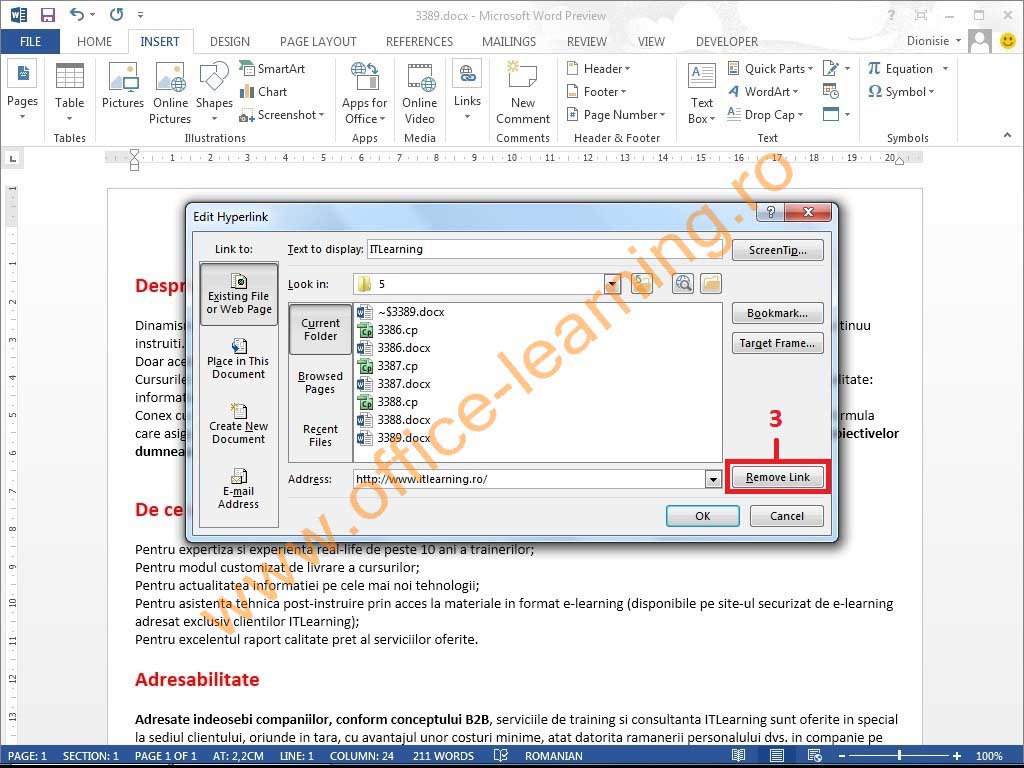
Task: Click the spelling proofing status icon
Action: point(501,756)
